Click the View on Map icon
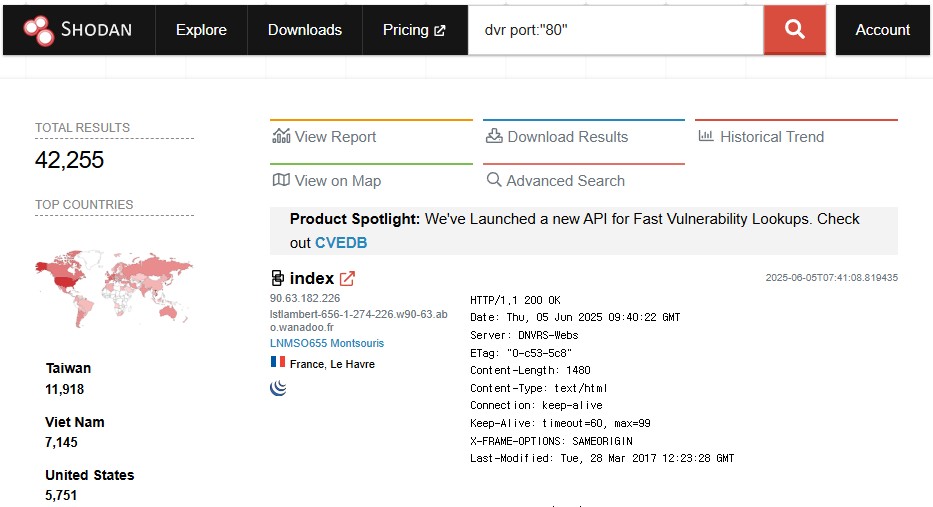The image size is (933, 507). tap(281, 180)
